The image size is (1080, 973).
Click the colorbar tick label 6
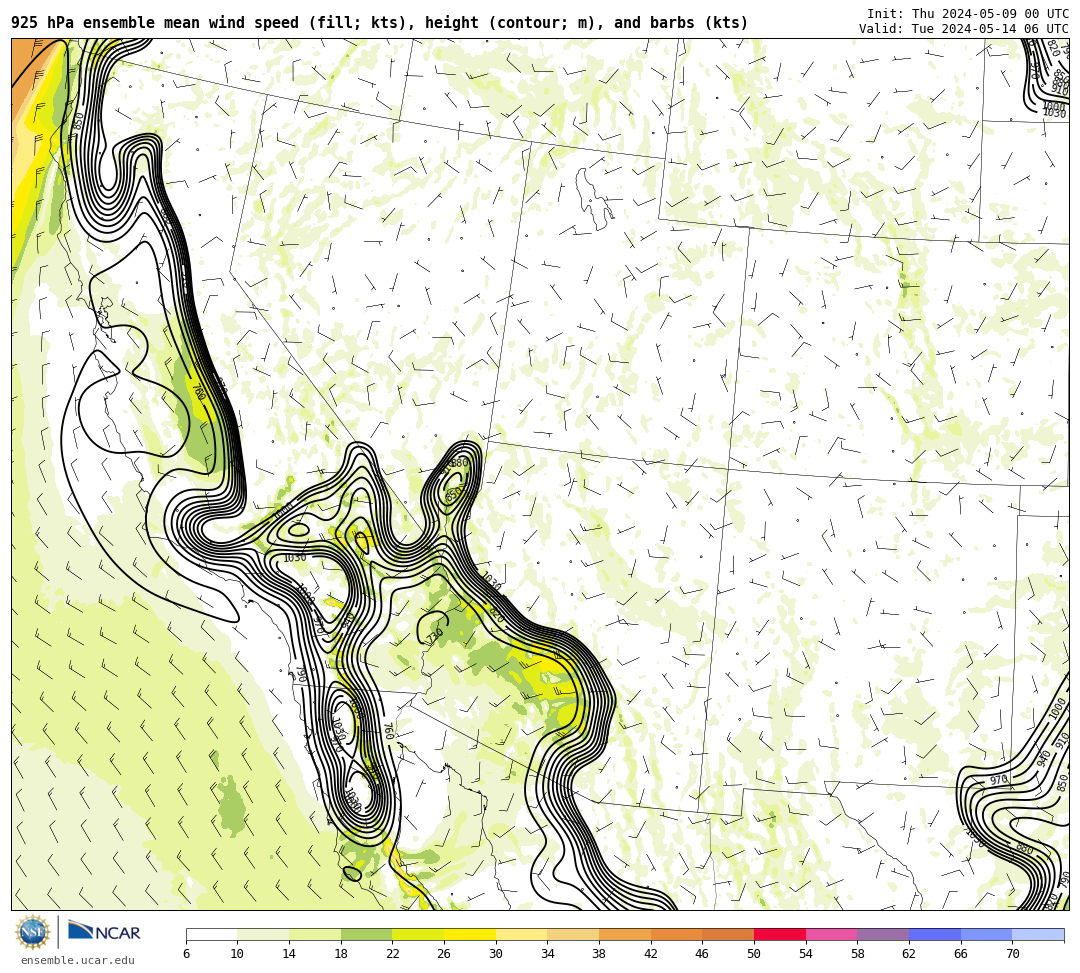(186, 954)
